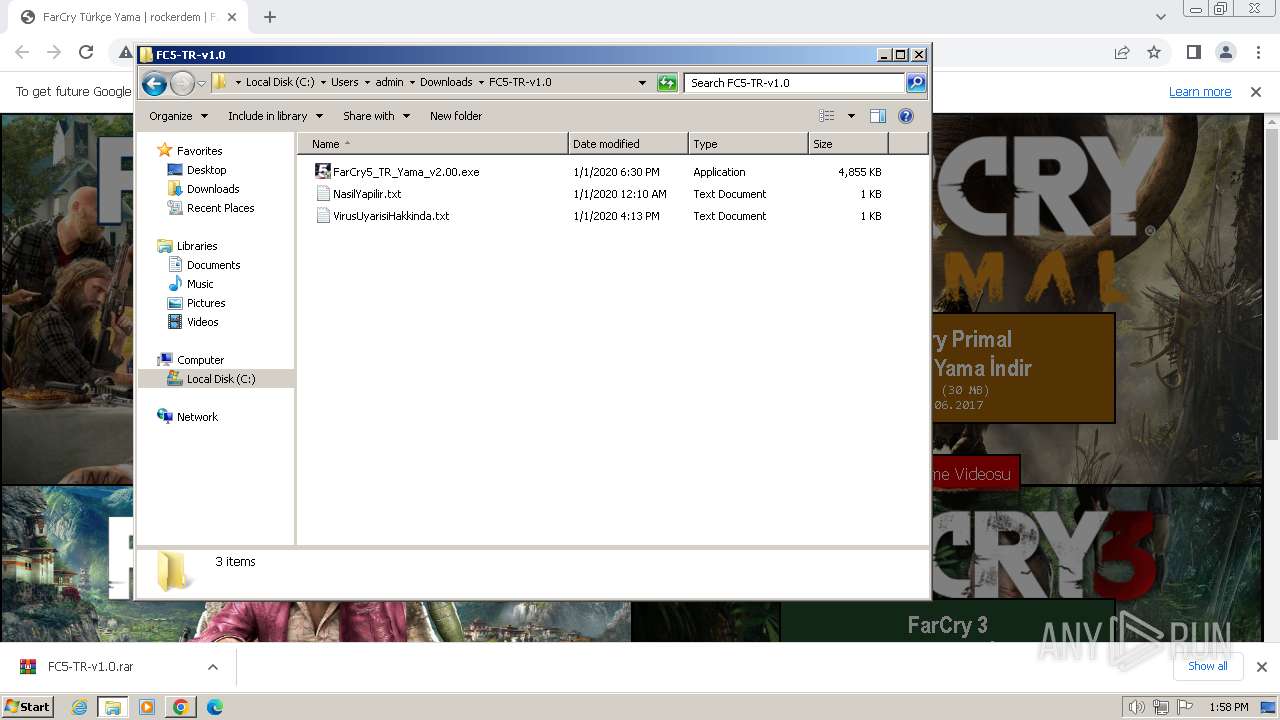Image resolution: width=1280 pixels, height=720 pixels.
Task: Click Users in the address breadcrumb
Action: [345, 83]
